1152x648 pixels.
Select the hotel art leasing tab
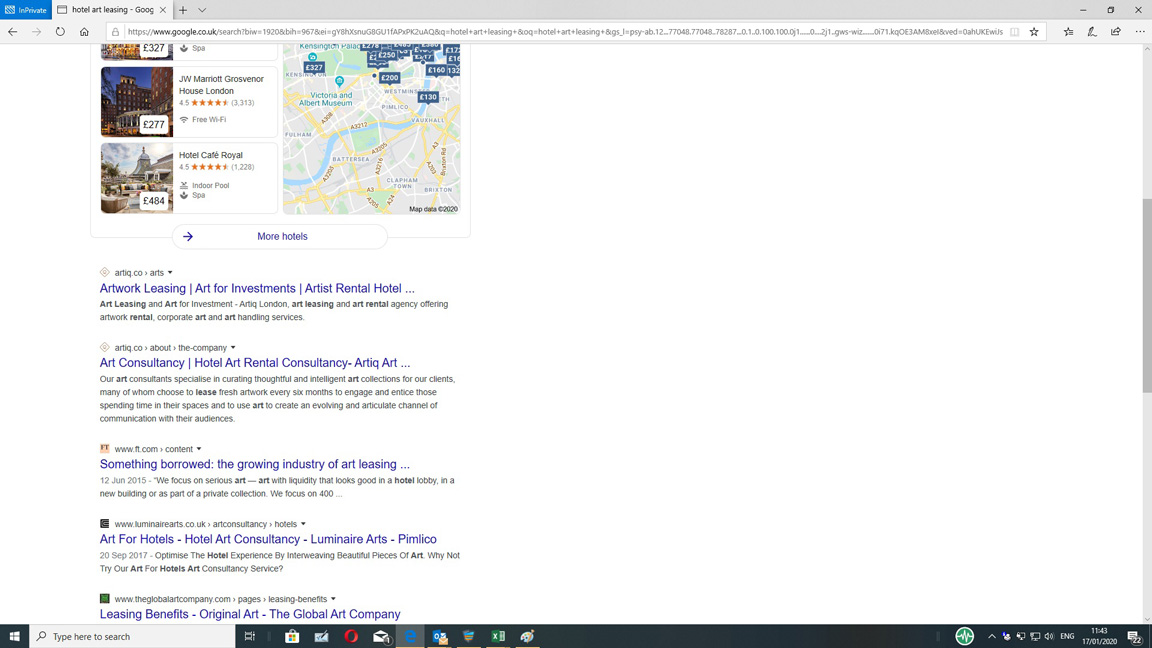point(112,10)
